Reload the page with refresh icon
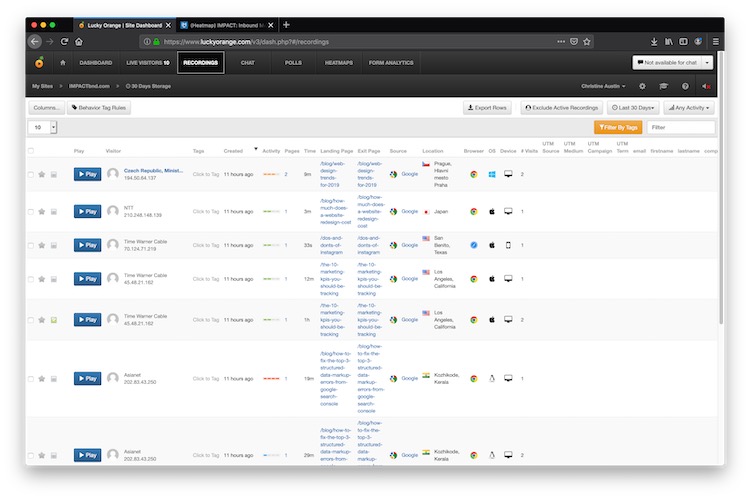 pyautogui.click(x=65, y=42)
